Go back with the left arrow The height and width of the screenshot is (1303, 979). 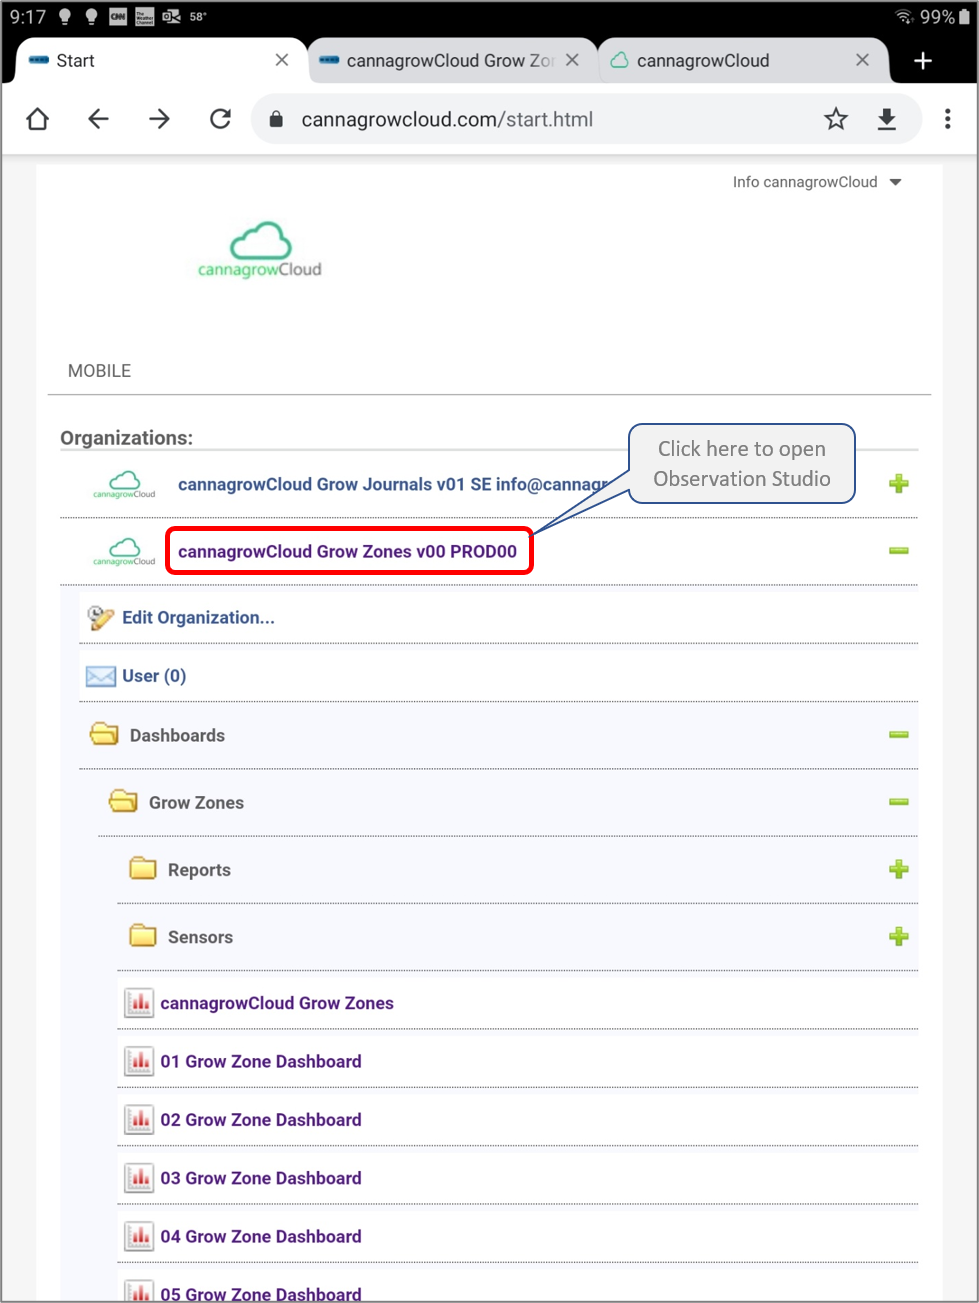point(98,120)
